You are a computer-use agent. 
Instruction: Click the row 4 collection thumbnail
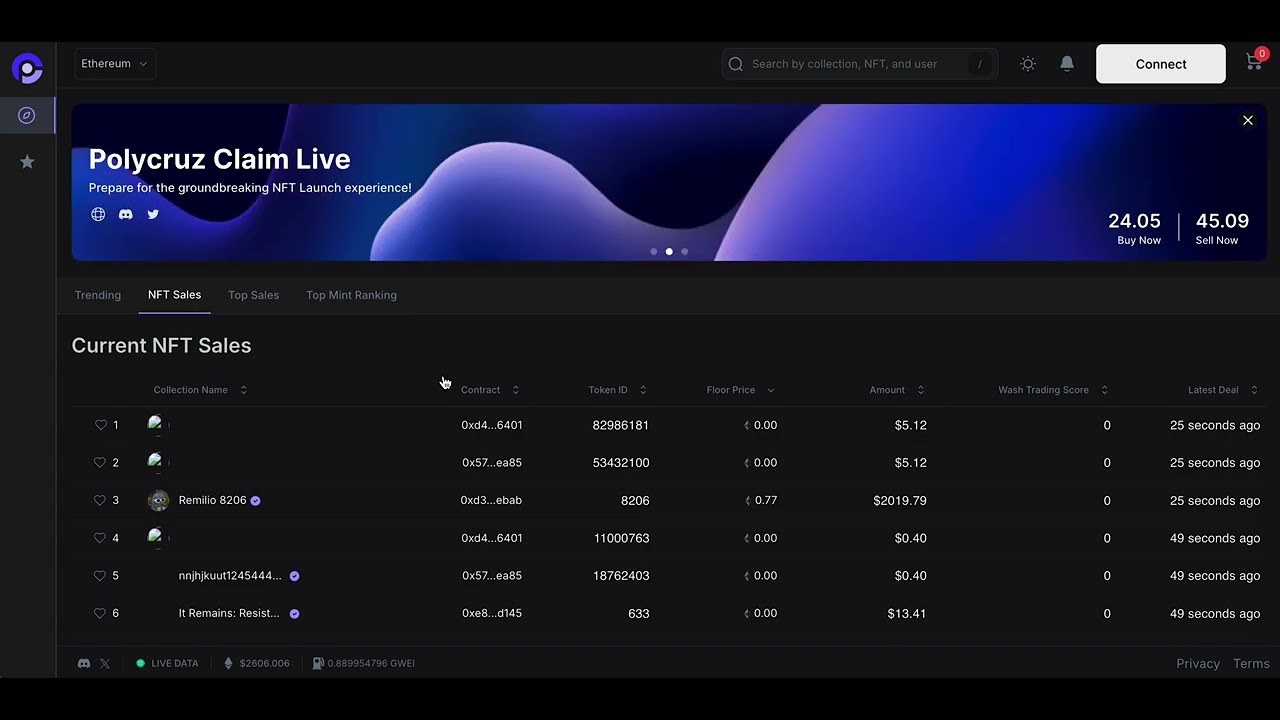coord(156,537)
